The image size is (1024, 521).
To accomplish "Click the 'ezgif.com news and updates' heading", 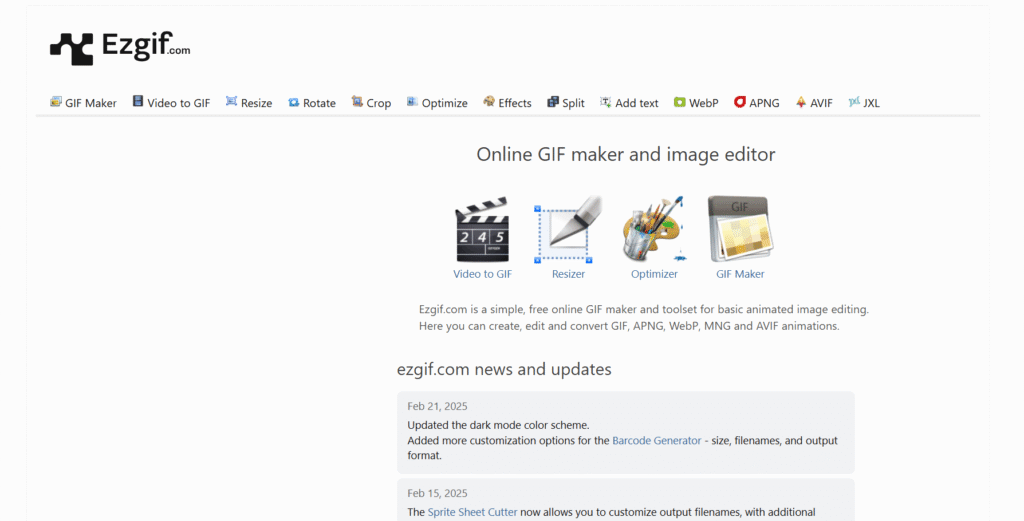I will point(504,370).
